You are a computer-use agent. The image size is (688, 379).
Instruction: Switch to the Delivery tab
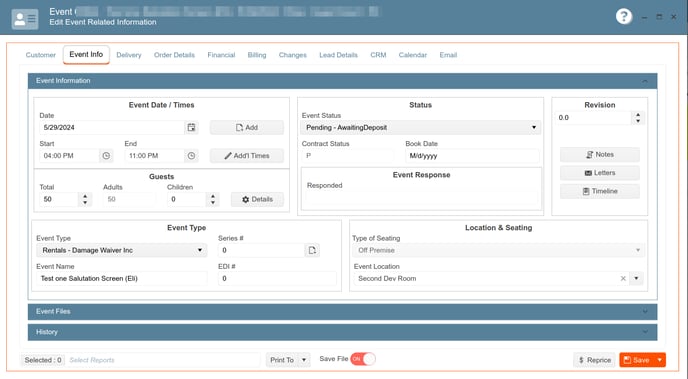129,55
